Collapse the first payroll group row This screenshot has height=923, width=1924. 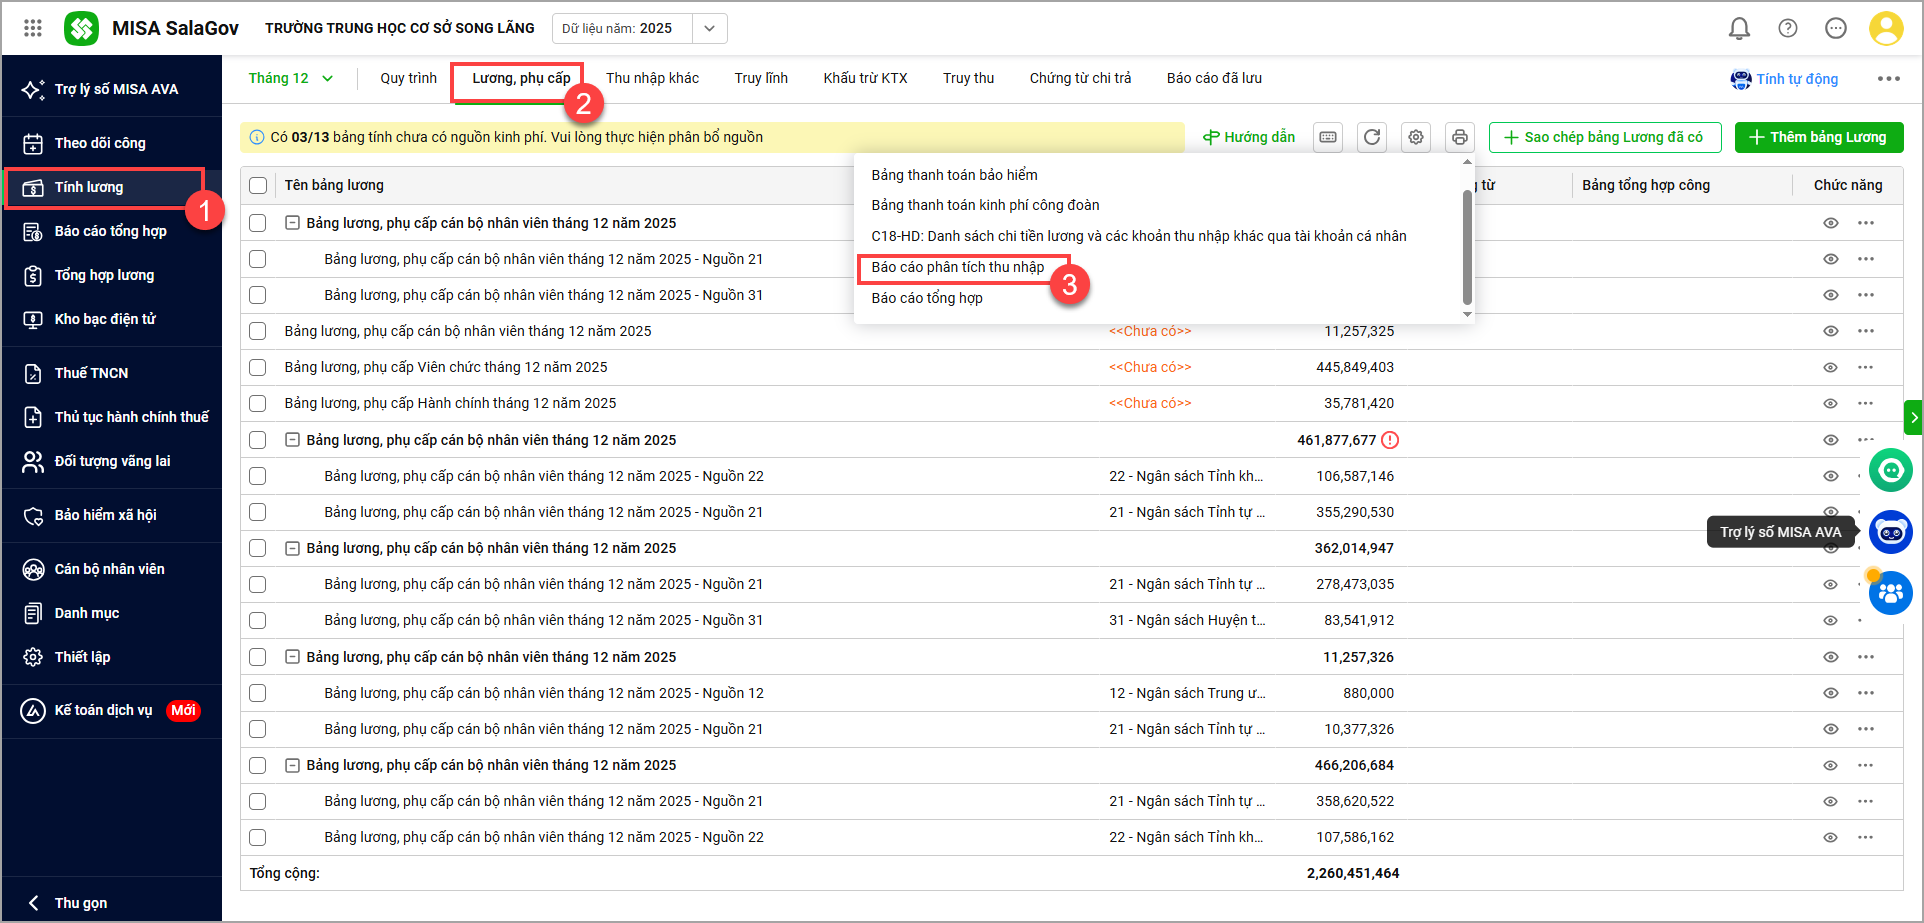coord(292,223)
